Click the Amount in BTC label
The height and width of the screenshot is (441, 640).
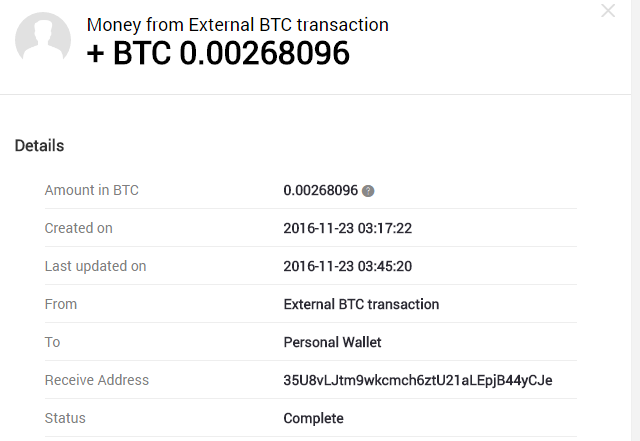coord(91,190)
